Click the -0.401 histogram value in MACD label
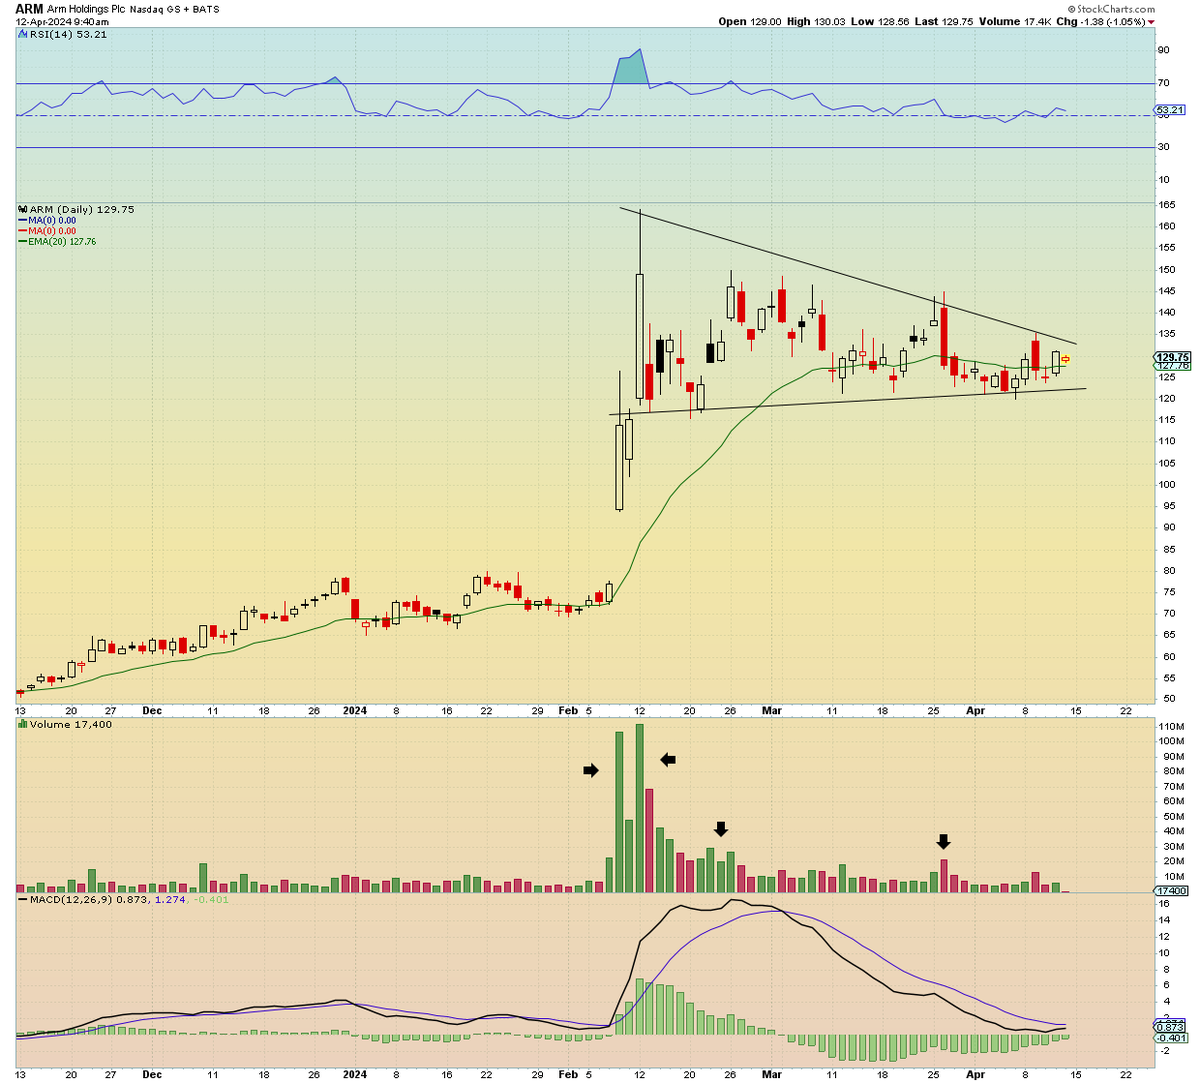Image resolution: width=1200 pixels, height=1083 pixels. click(209, 899)
